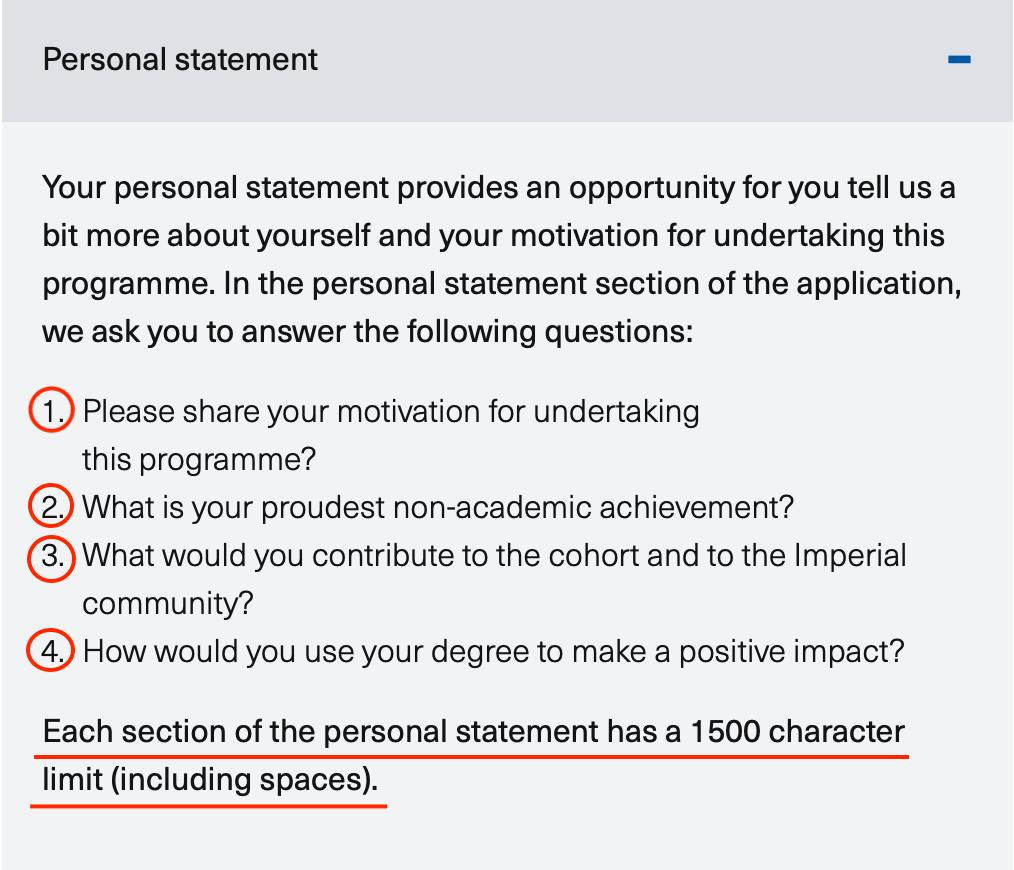Screen dimensions: 1014x870
Task: Click the underlined 1500 character limit sentence
Action: coord(473,756)
